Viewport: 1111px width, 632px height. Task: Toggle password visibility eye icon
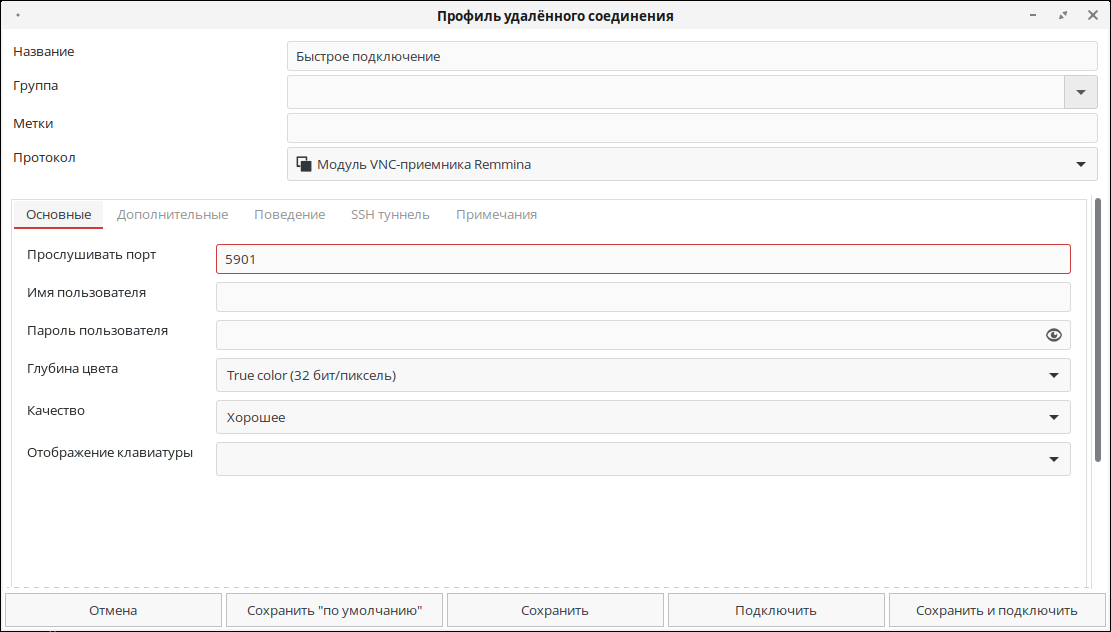tap(1053, 335)
